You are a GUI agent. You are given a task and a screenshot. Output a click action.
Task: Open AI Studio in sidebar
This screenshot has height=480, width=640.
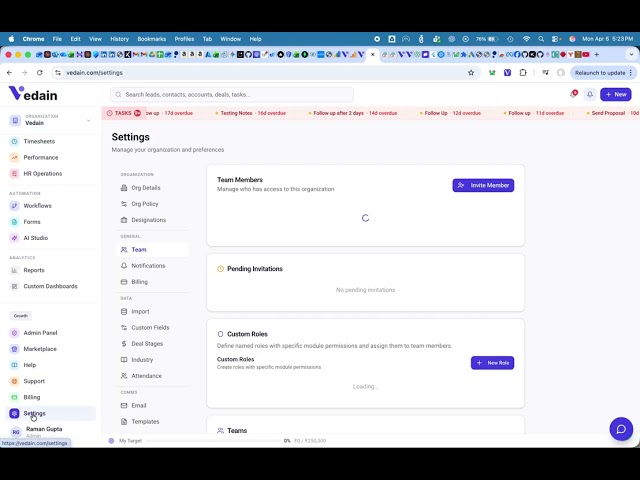tap(36, 238)
